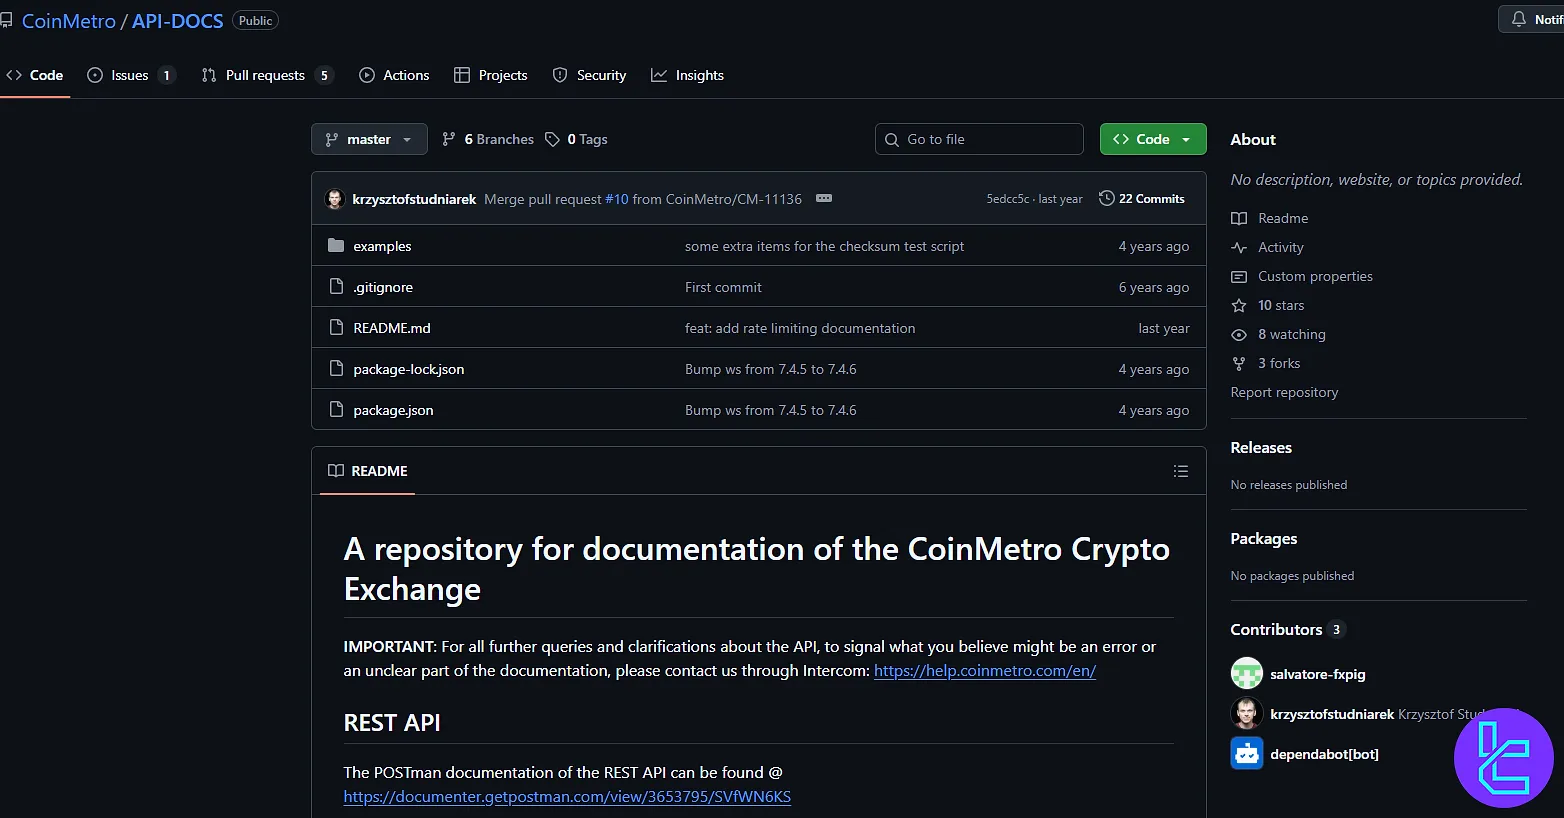Open the Code tab
Viewport: 1564px width, 818px height.
point(35,75)
